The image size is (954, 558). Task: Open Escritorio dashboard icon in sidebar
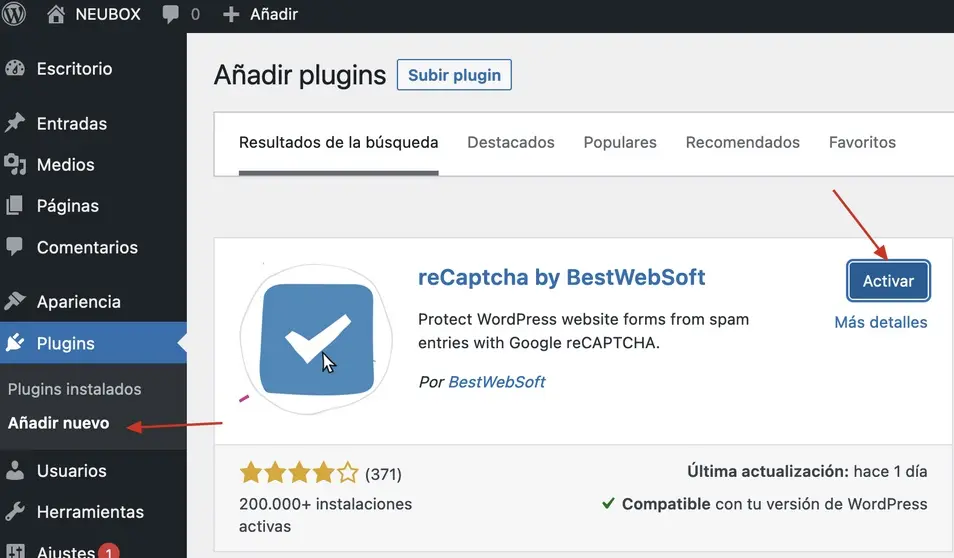click(15, 69)
